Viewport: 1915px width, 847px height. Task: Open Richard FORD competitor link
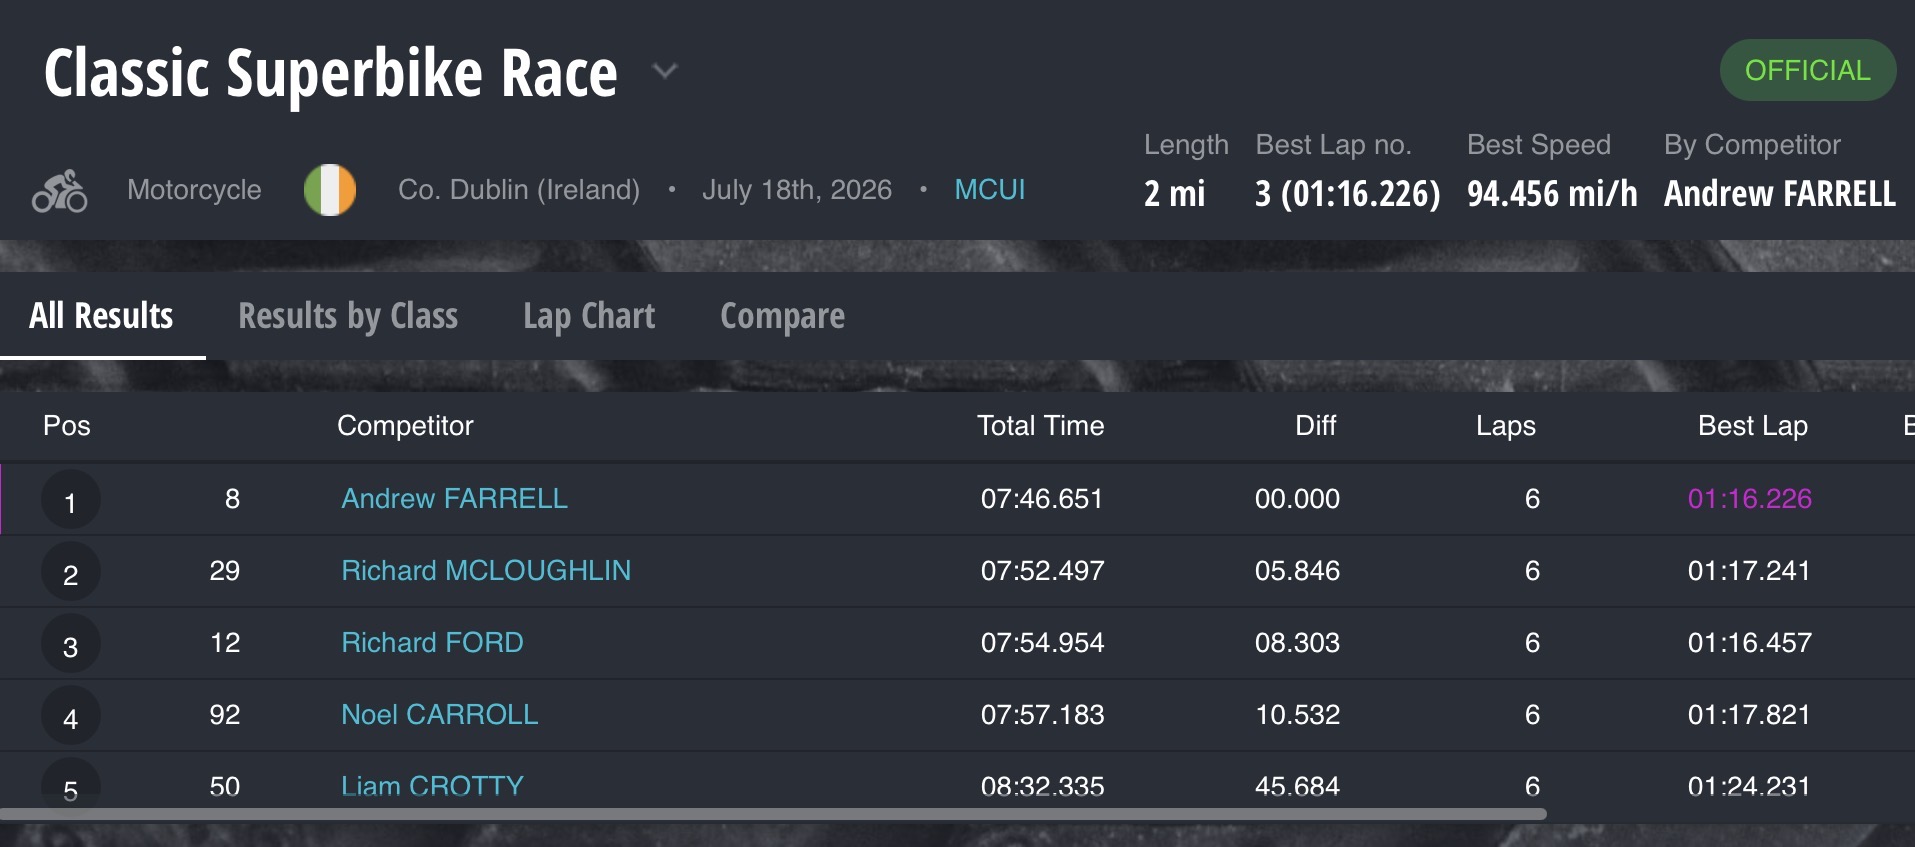click(x=432, y=642)
